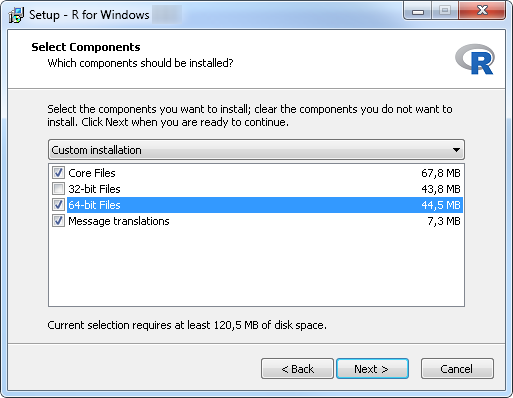This screenshot has height=398, width=513.
Task: Toggle the Core Files checkbox
Action: tap(58, 173)
